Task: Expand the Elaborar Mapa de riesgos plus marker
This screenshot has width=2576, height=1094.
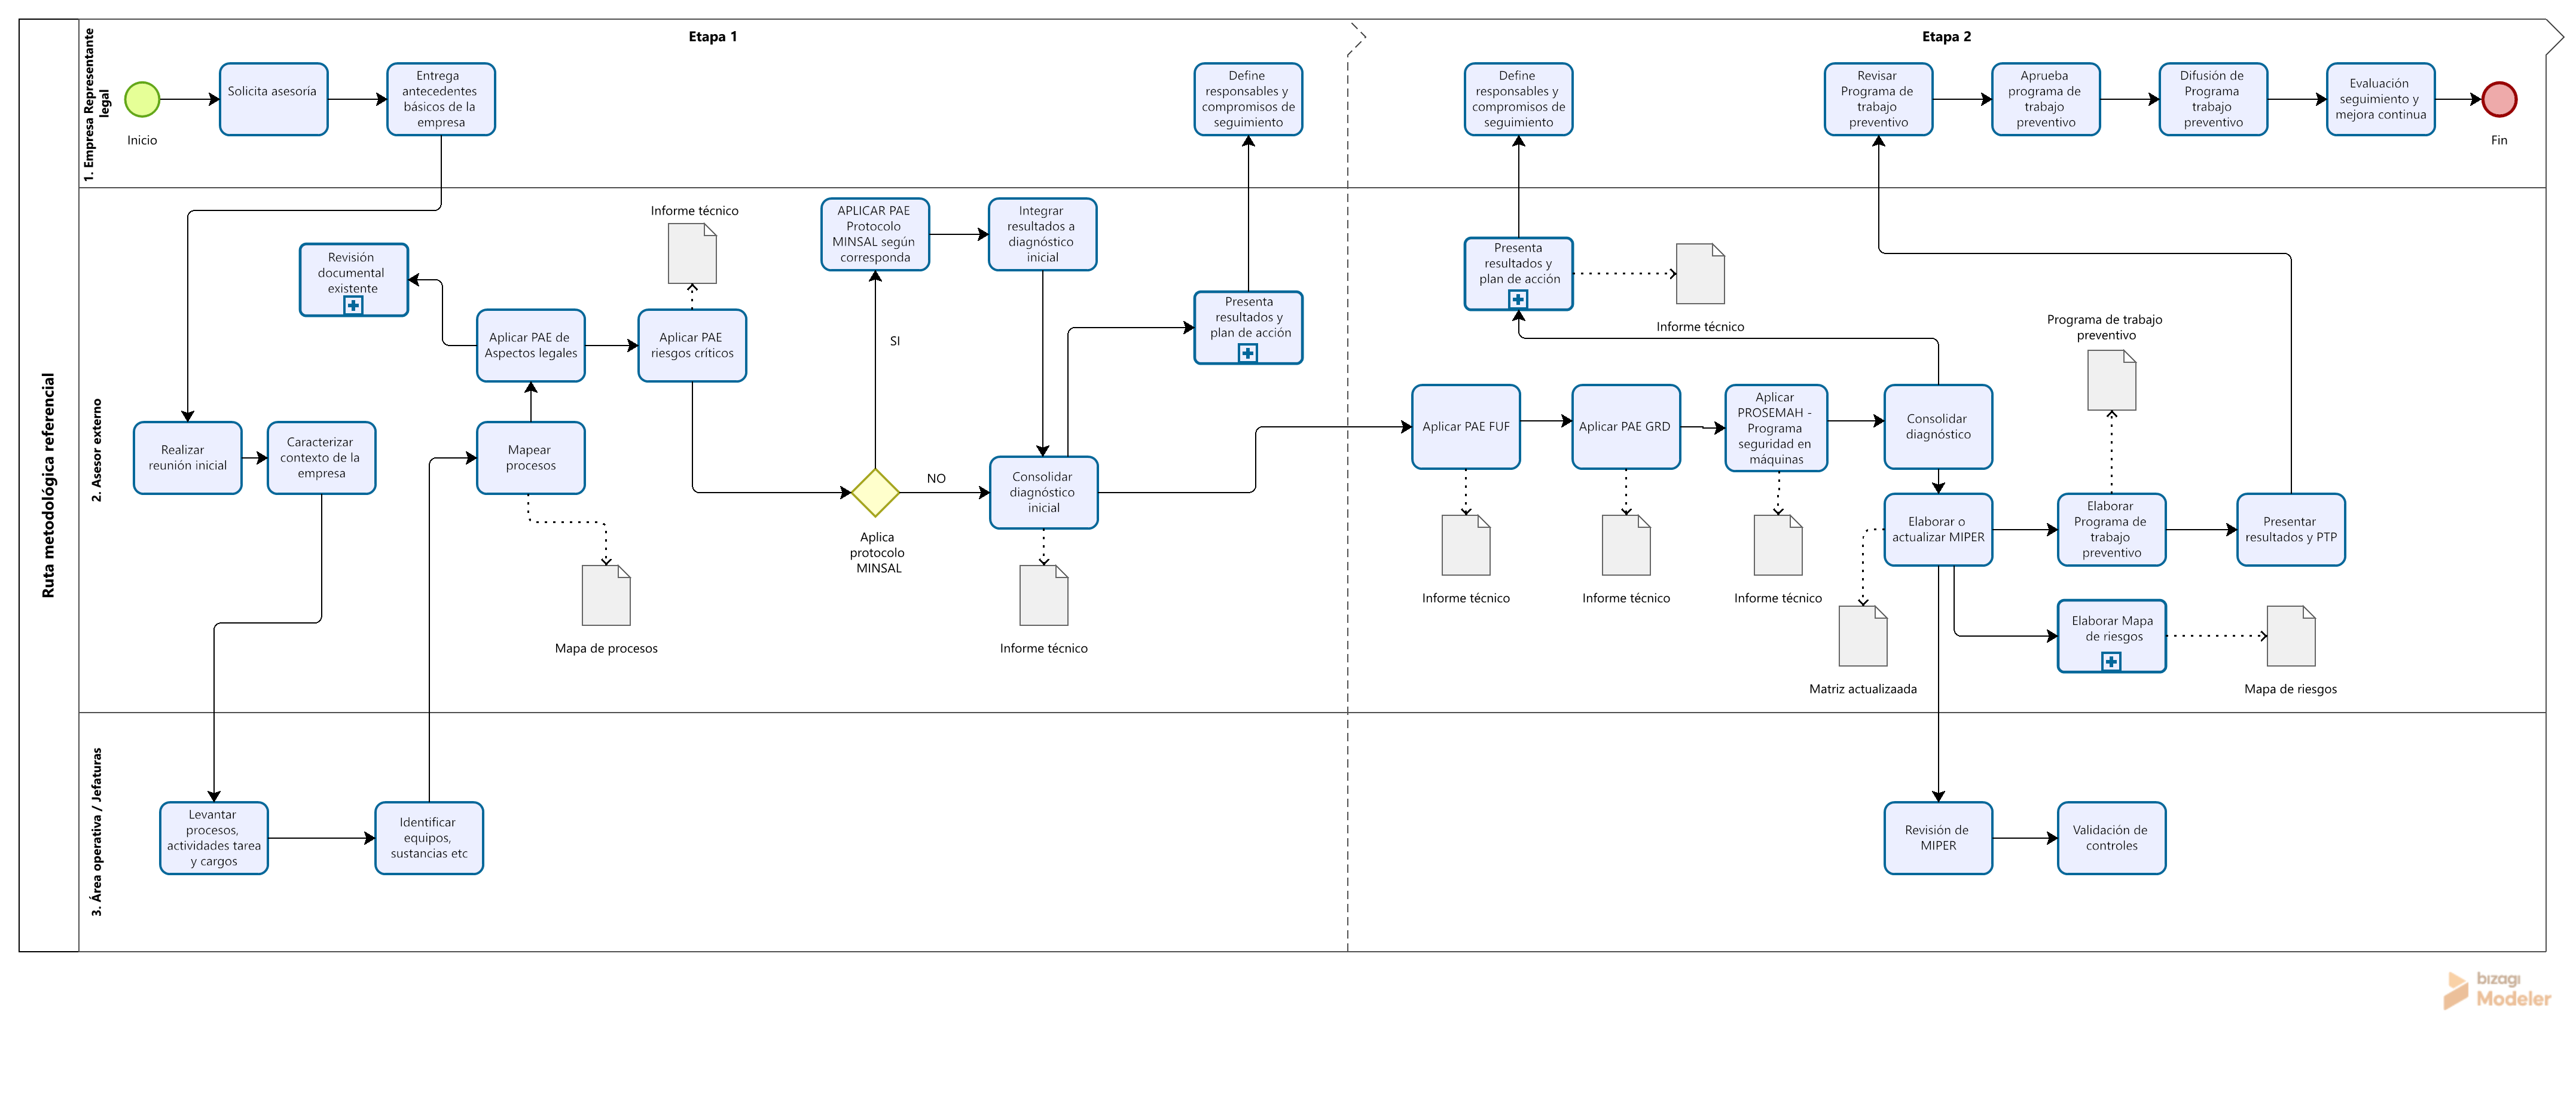Action: 2111,661
